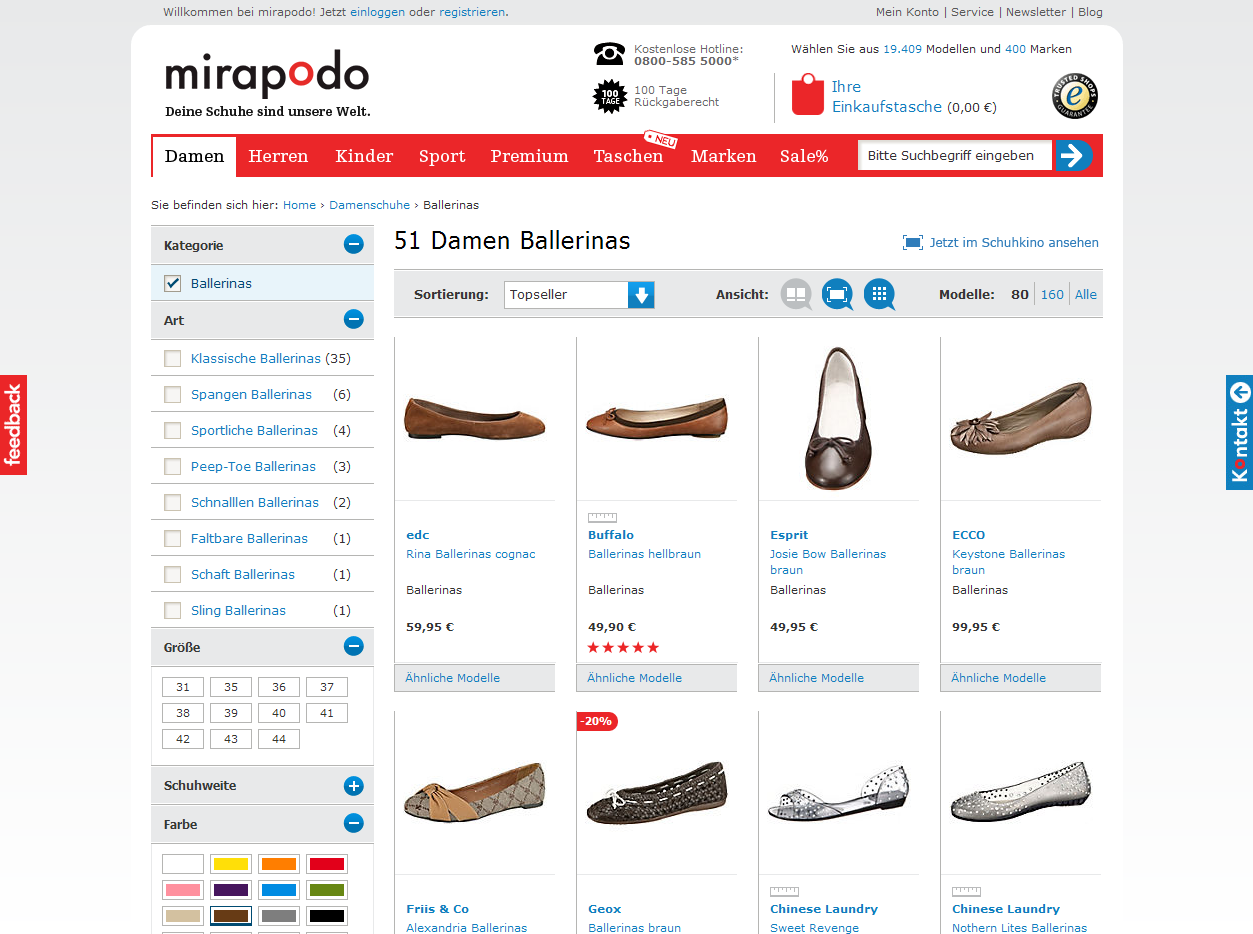
Task: Click Ähnliche Modelle under the edc shoe
Action: point(452,678)
